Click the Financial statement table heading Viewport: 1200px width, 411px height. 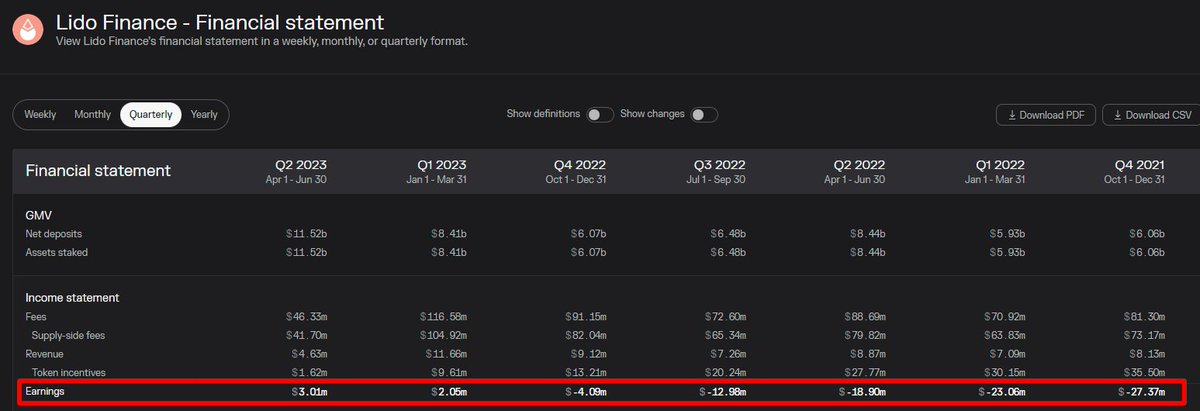coord(98,171)
